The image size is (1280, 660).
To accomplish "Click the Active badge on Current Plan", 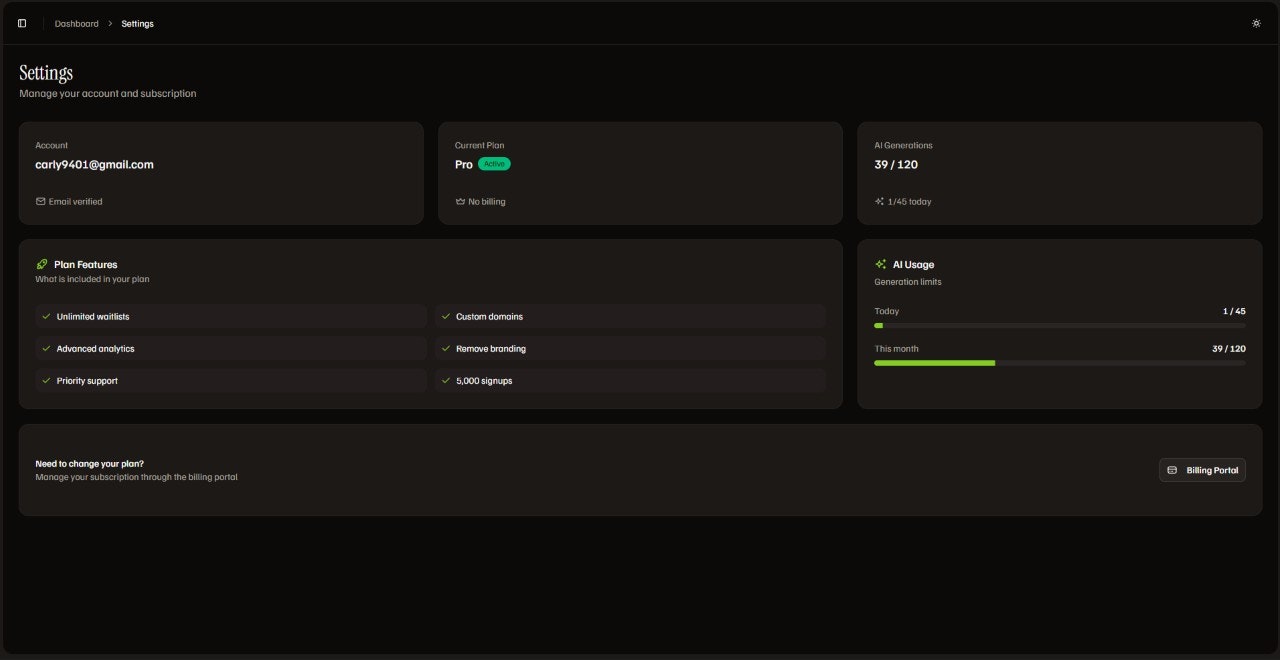I will 494,163.
